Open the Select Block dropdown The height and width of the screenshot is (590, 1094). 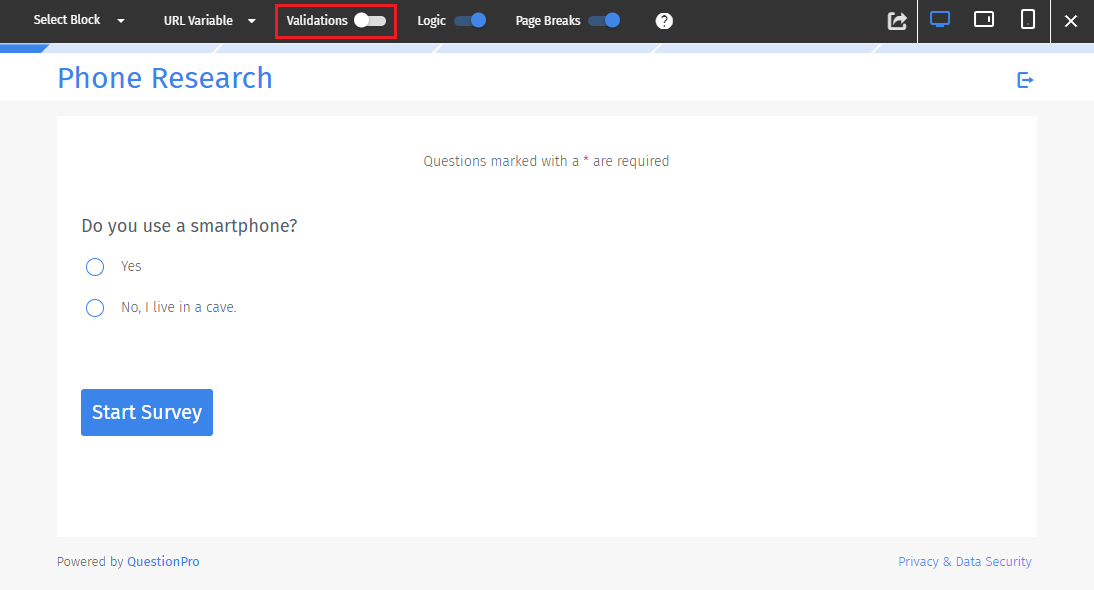[x=67, y=19]
